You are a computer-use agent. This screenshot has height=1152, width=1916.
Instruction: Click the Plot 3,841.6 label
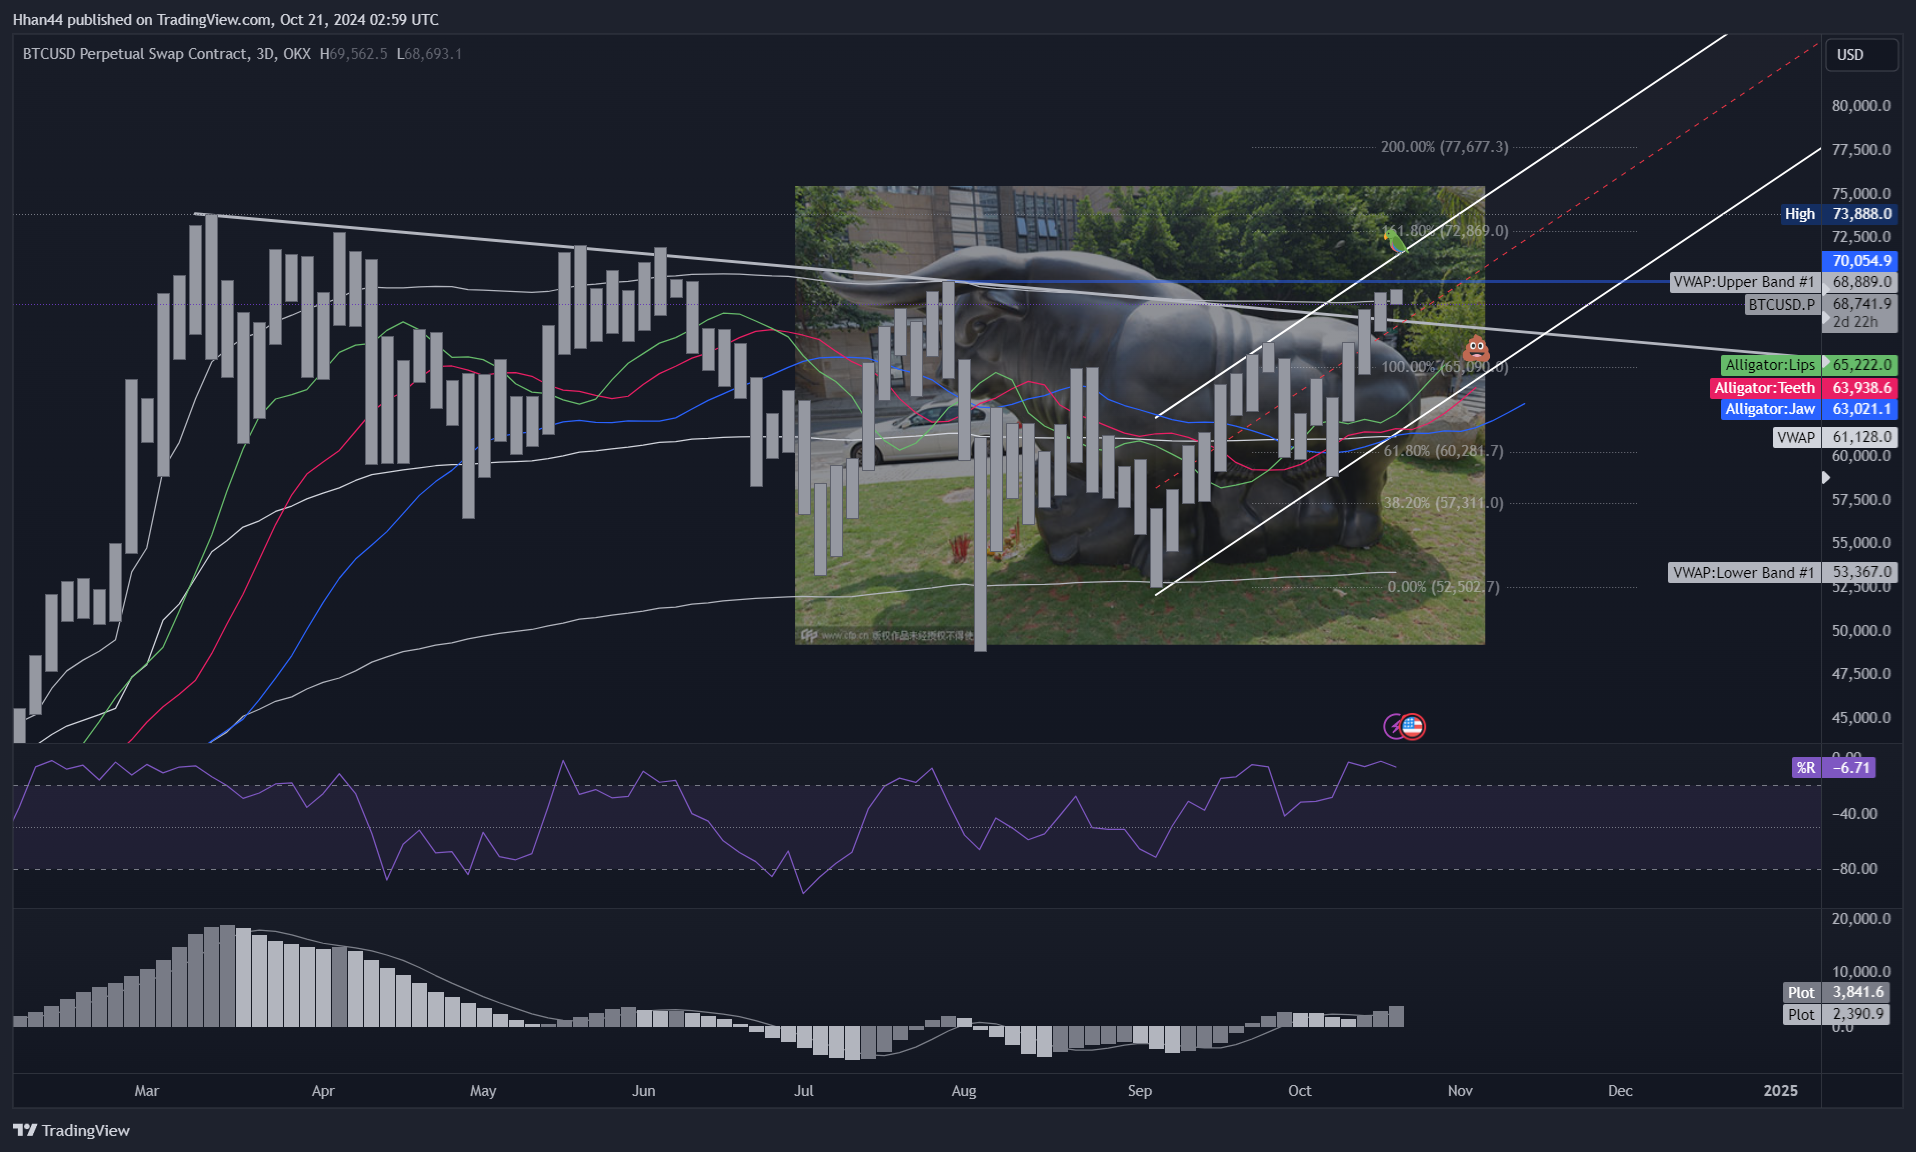coord(1836,992)
